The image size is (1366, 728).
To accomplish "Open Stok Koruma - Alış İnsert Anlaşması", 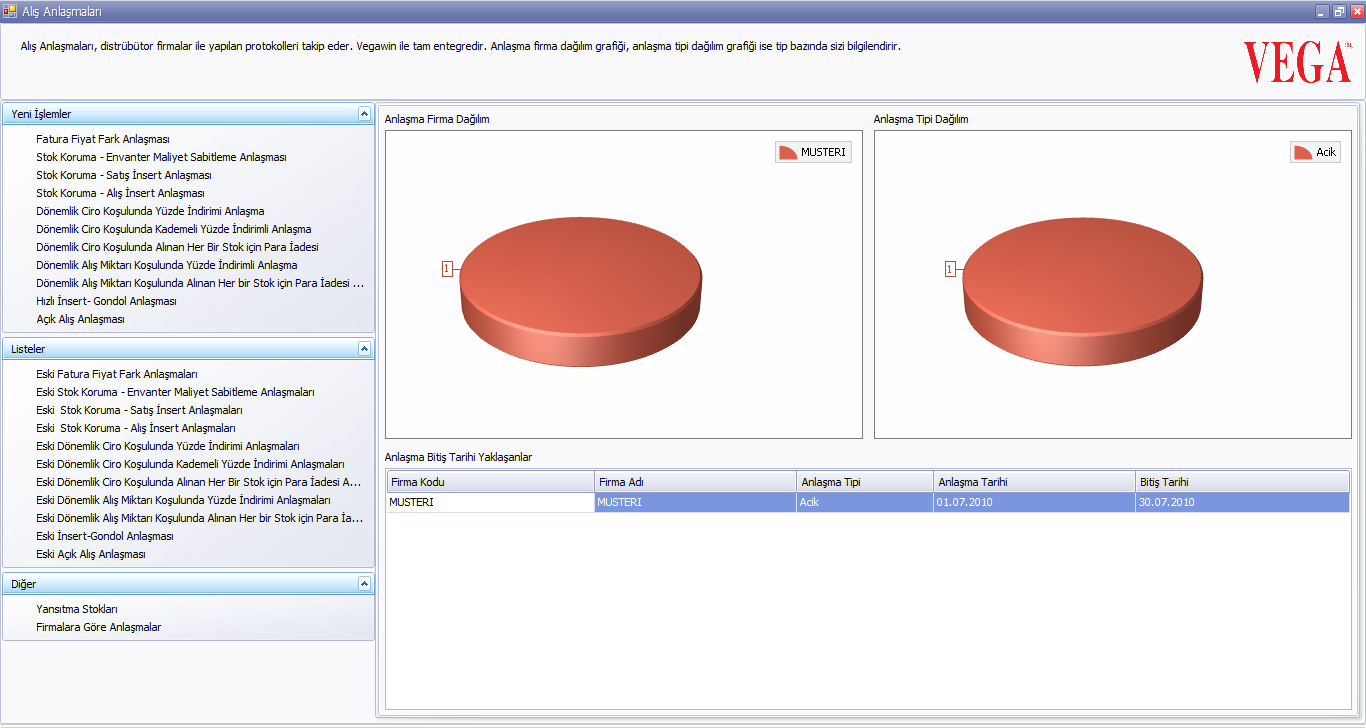I will 120,193.
